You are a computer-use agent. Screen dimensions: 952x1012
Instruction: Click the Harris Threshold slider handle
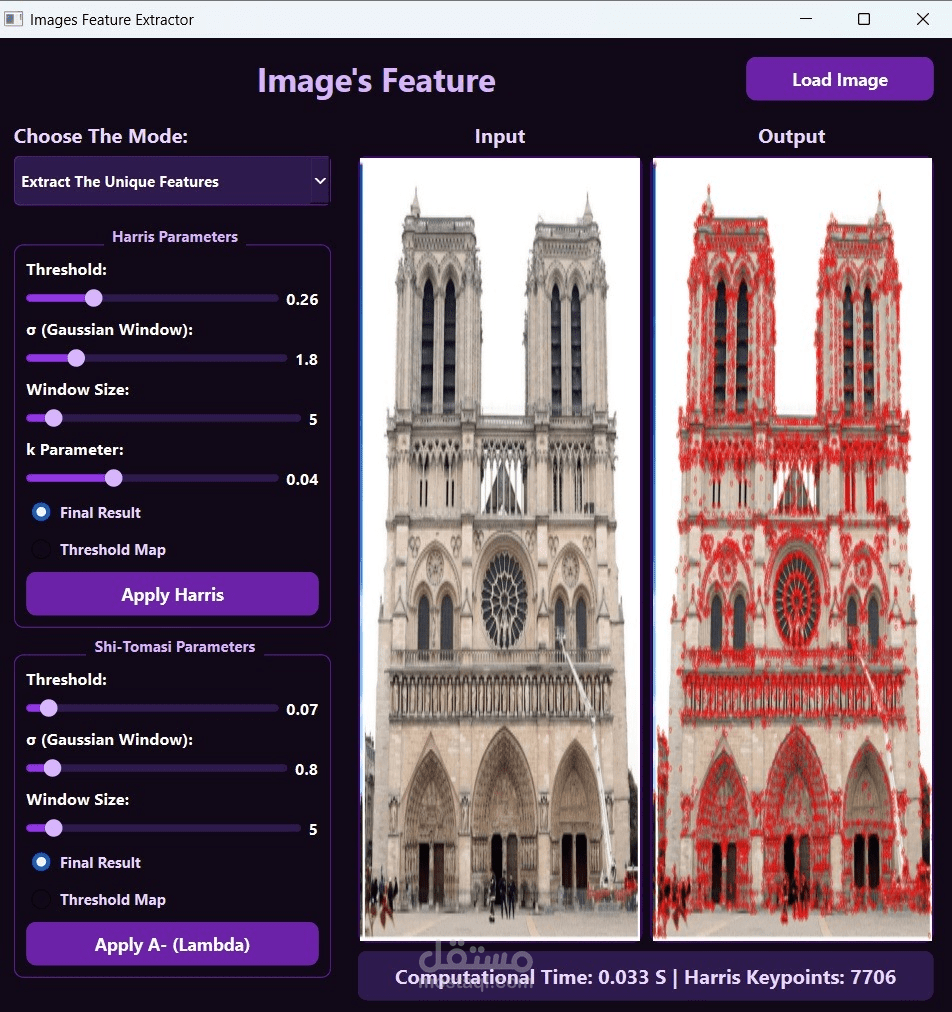(94, 298)
